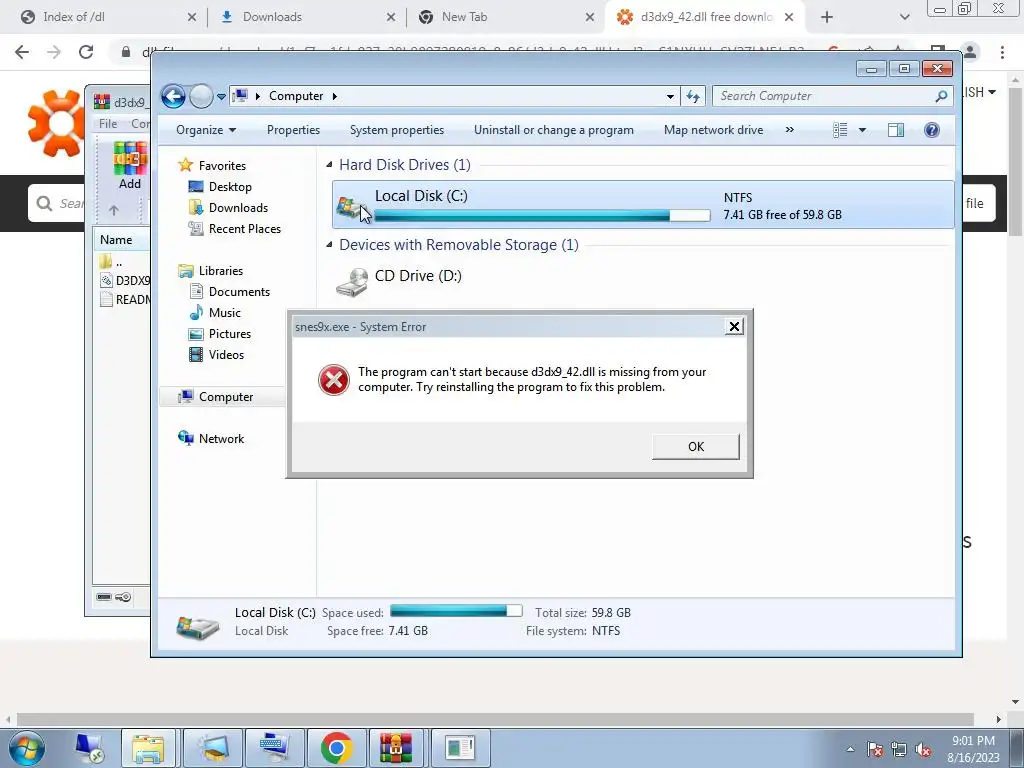
Task: Open WinRAR from the taskbar
Action: point(398,748)
